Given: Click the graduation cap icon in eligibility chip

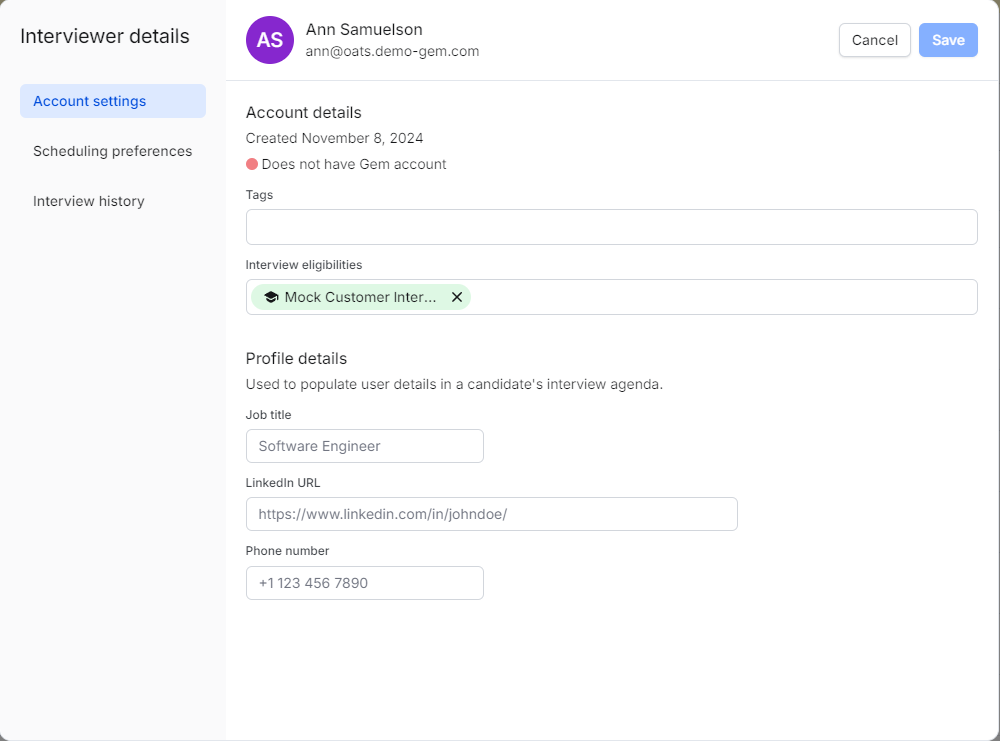Looking at the screenshot, I should (x=271, y=297).
